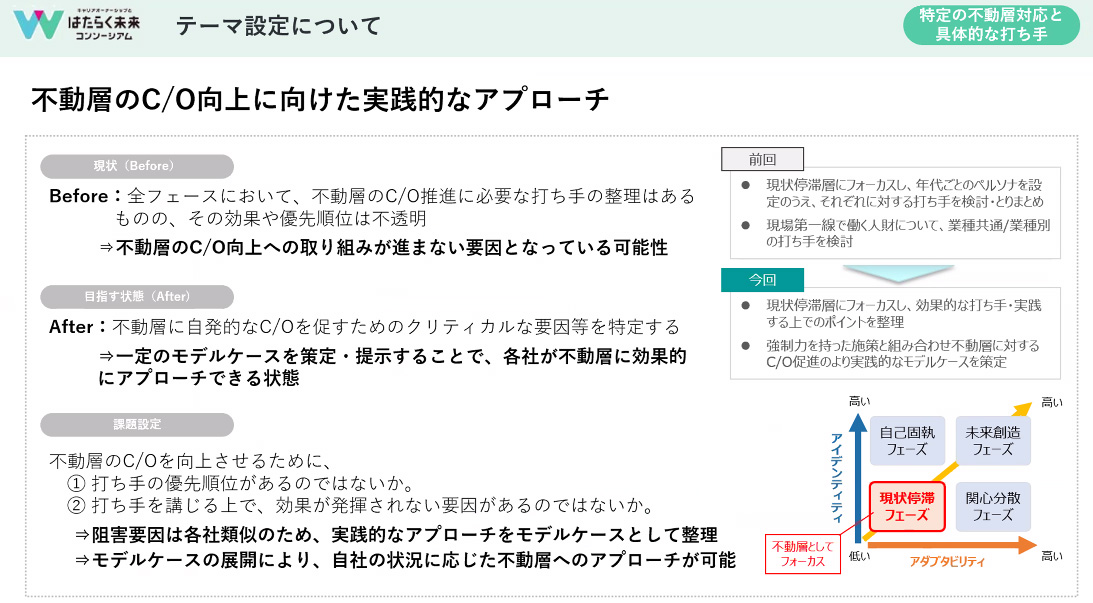Image resolution: width=1093 pixels, height=603 pixels.
Task: Click the 目指す状態（After）gray label
Action: (137, 296)
